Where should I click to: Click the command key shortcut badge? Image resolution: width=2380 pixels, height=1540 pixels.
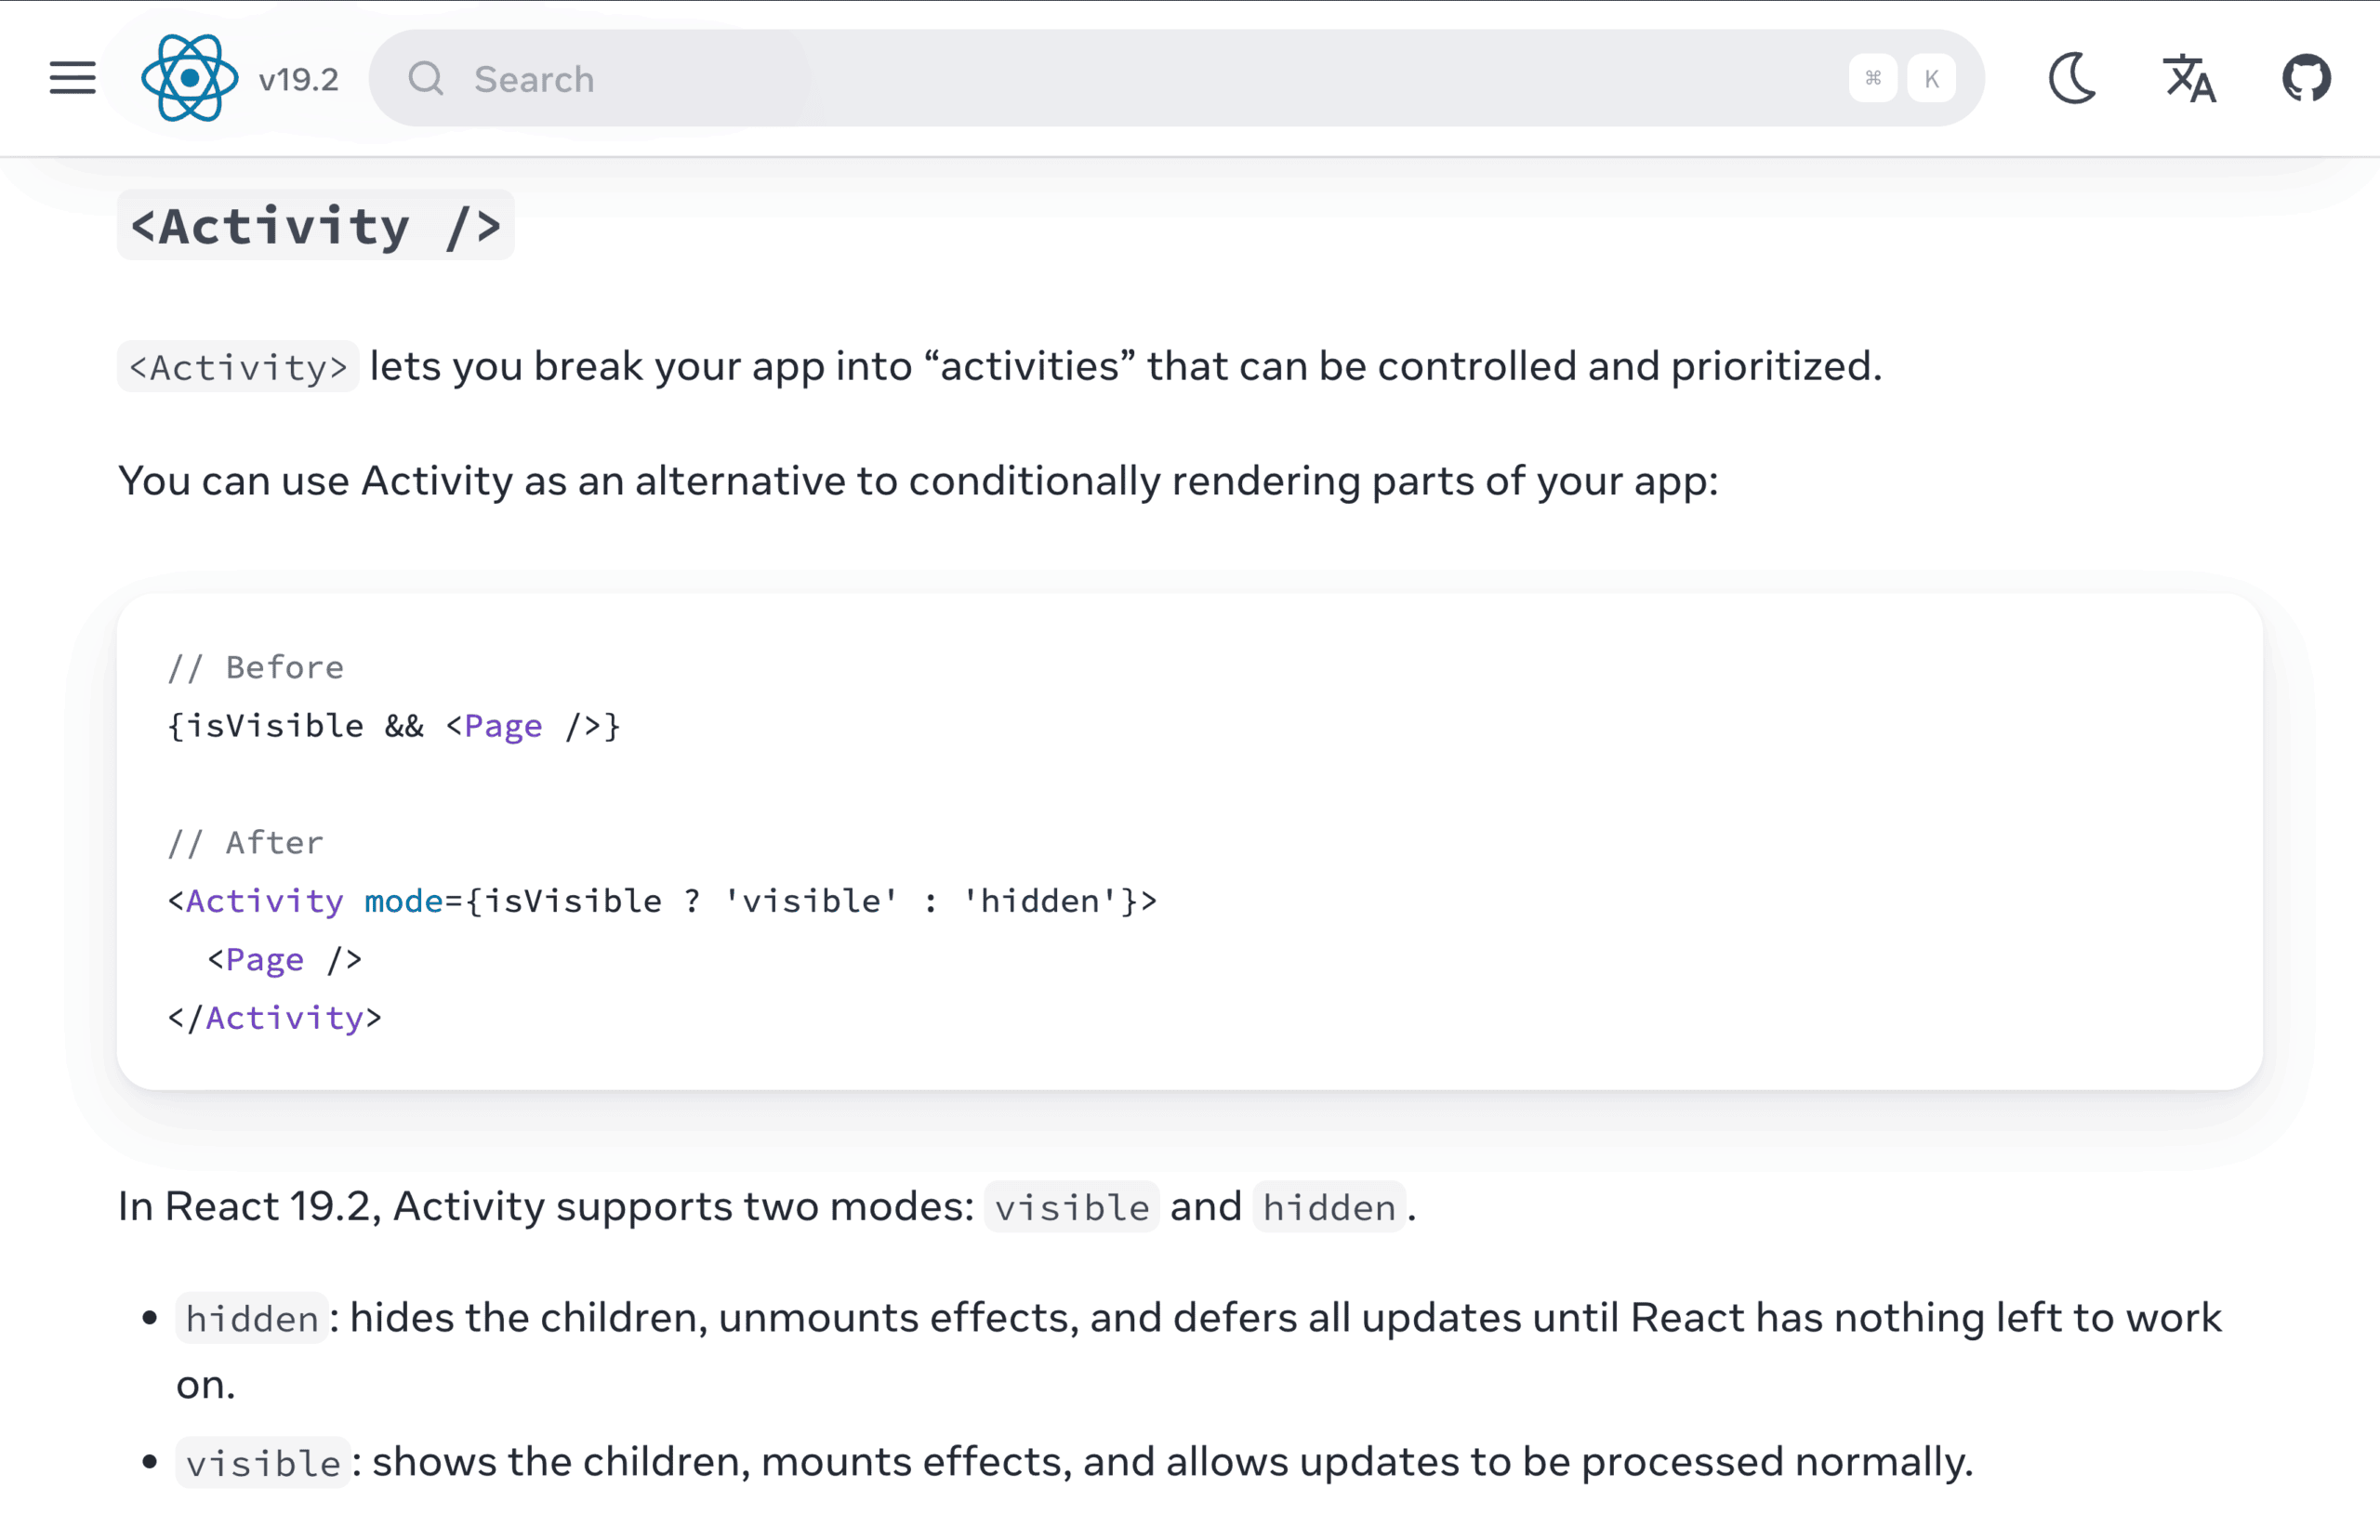(1875, 78)
